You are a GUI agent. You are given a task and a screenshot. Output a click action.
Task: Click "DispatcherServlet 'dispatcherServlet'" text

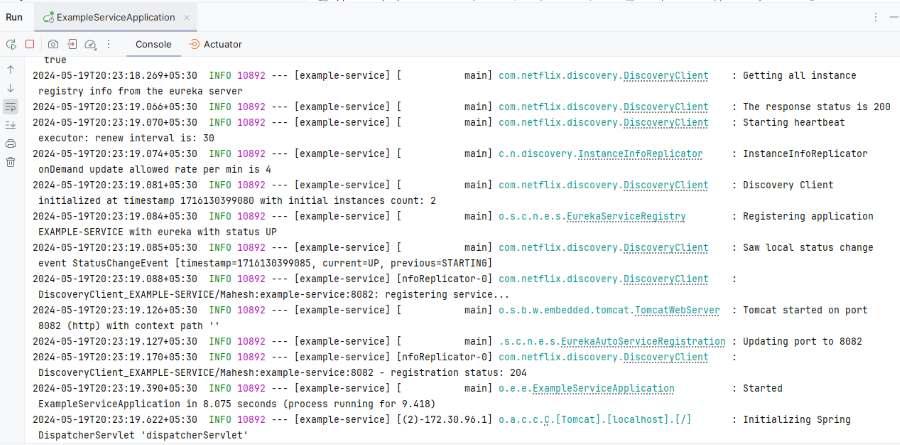click(143, 435)
